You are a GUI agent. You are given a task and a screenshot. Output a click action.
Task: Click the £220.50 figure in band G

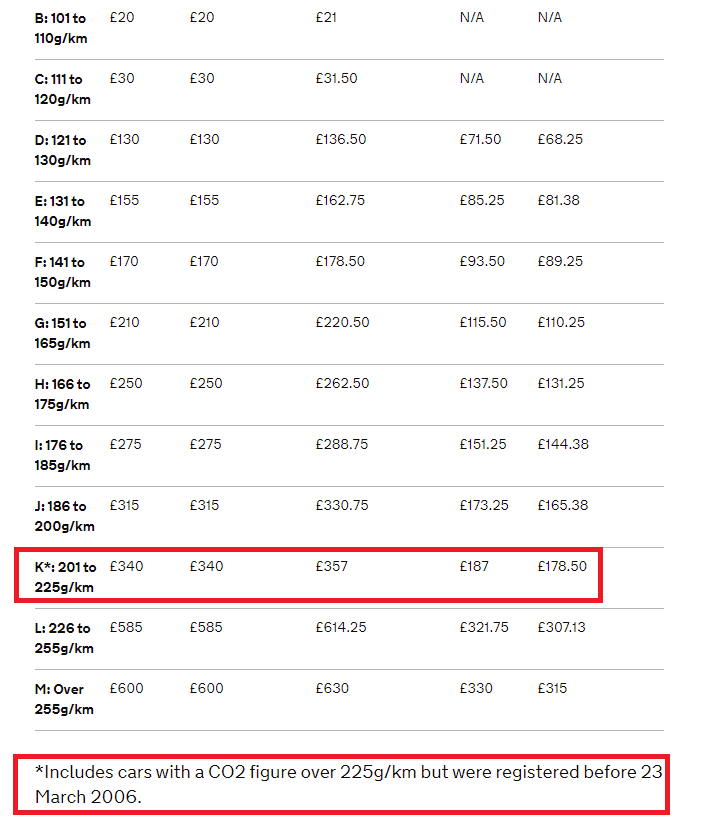(342, 322)
